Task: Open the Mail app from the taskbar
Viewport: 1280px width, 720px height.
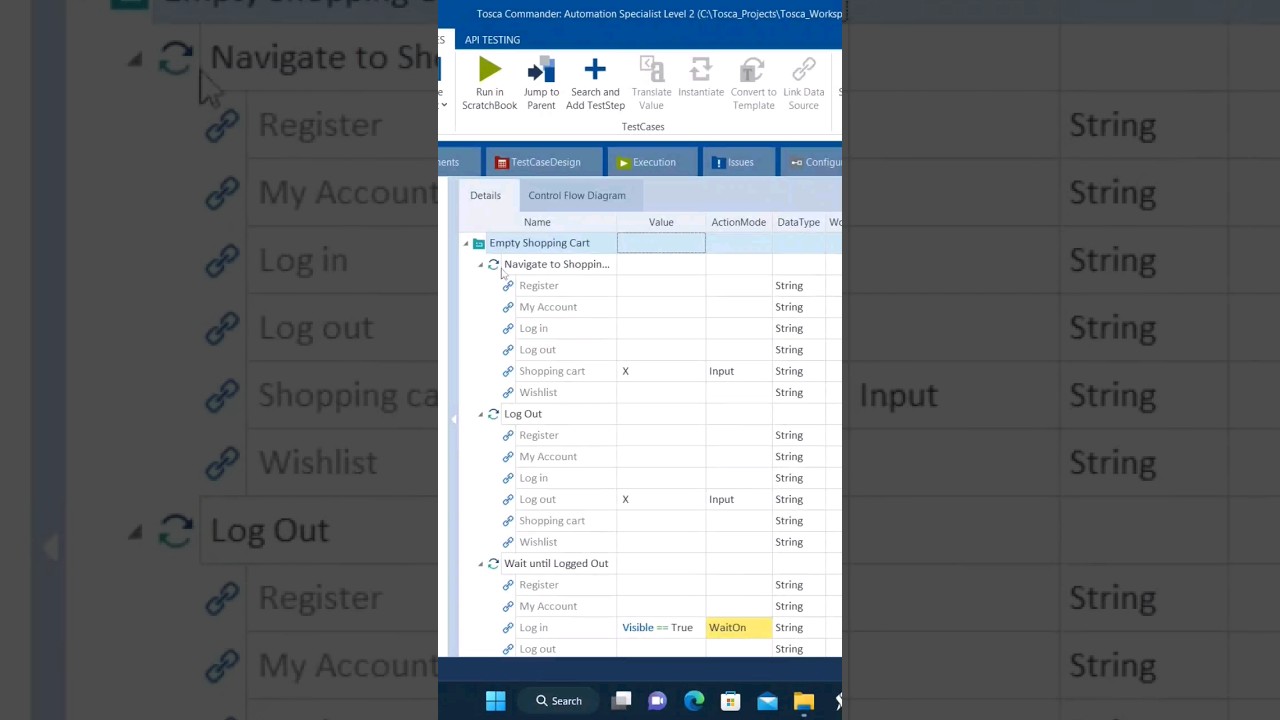Action: pyautogui.click(x=767, y=701)
